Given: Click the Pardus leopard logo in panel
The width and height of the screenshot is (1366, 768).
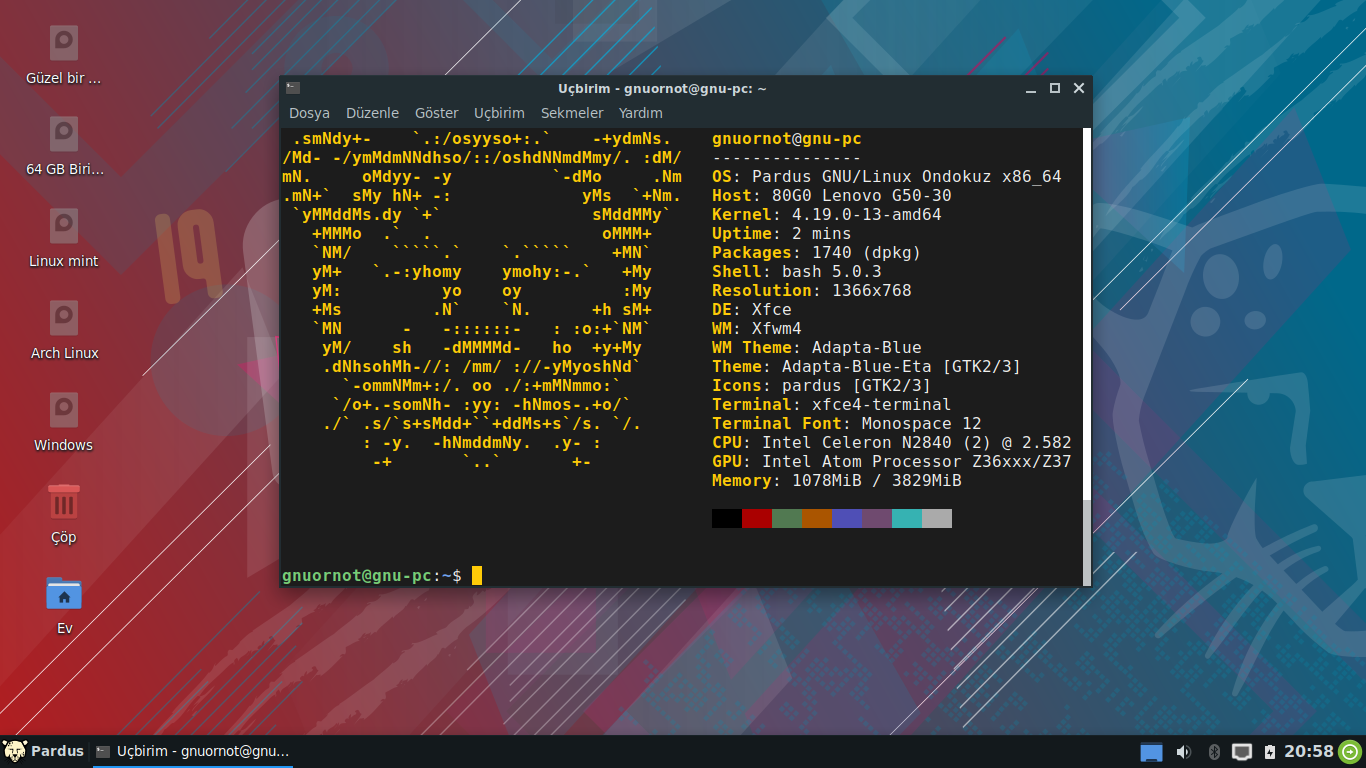Looking at the screenshot, I should 14,751.
